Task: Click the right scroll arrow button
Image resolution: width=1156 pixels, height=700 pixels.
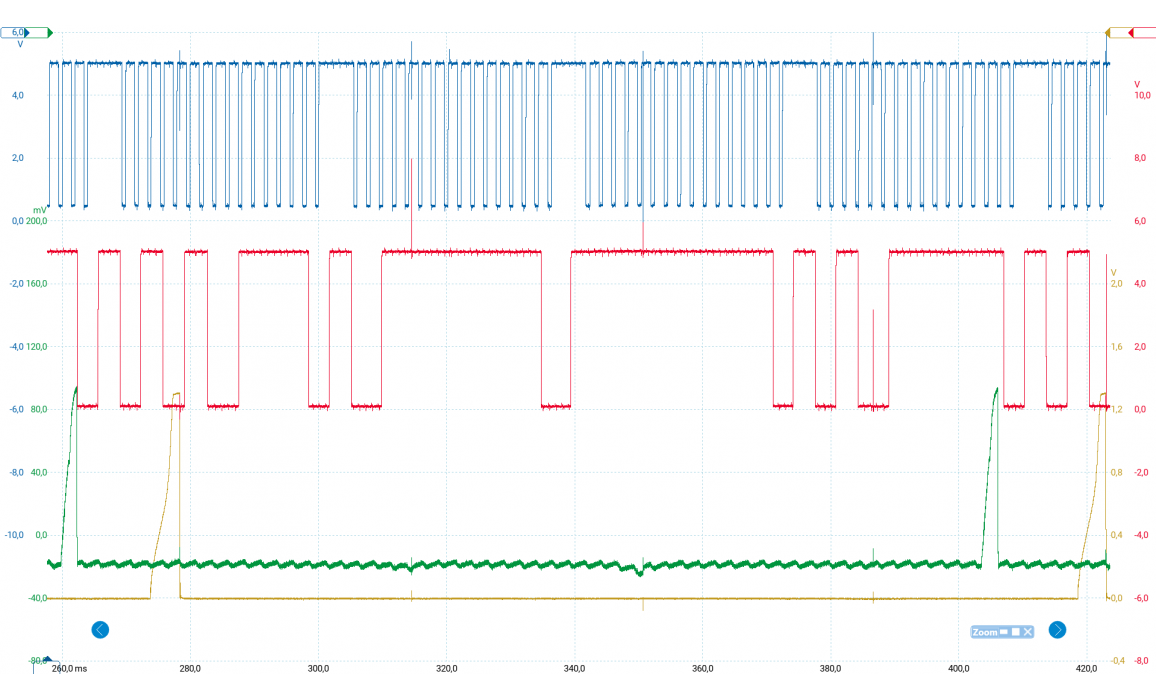Action: (x=1057, y=630)
